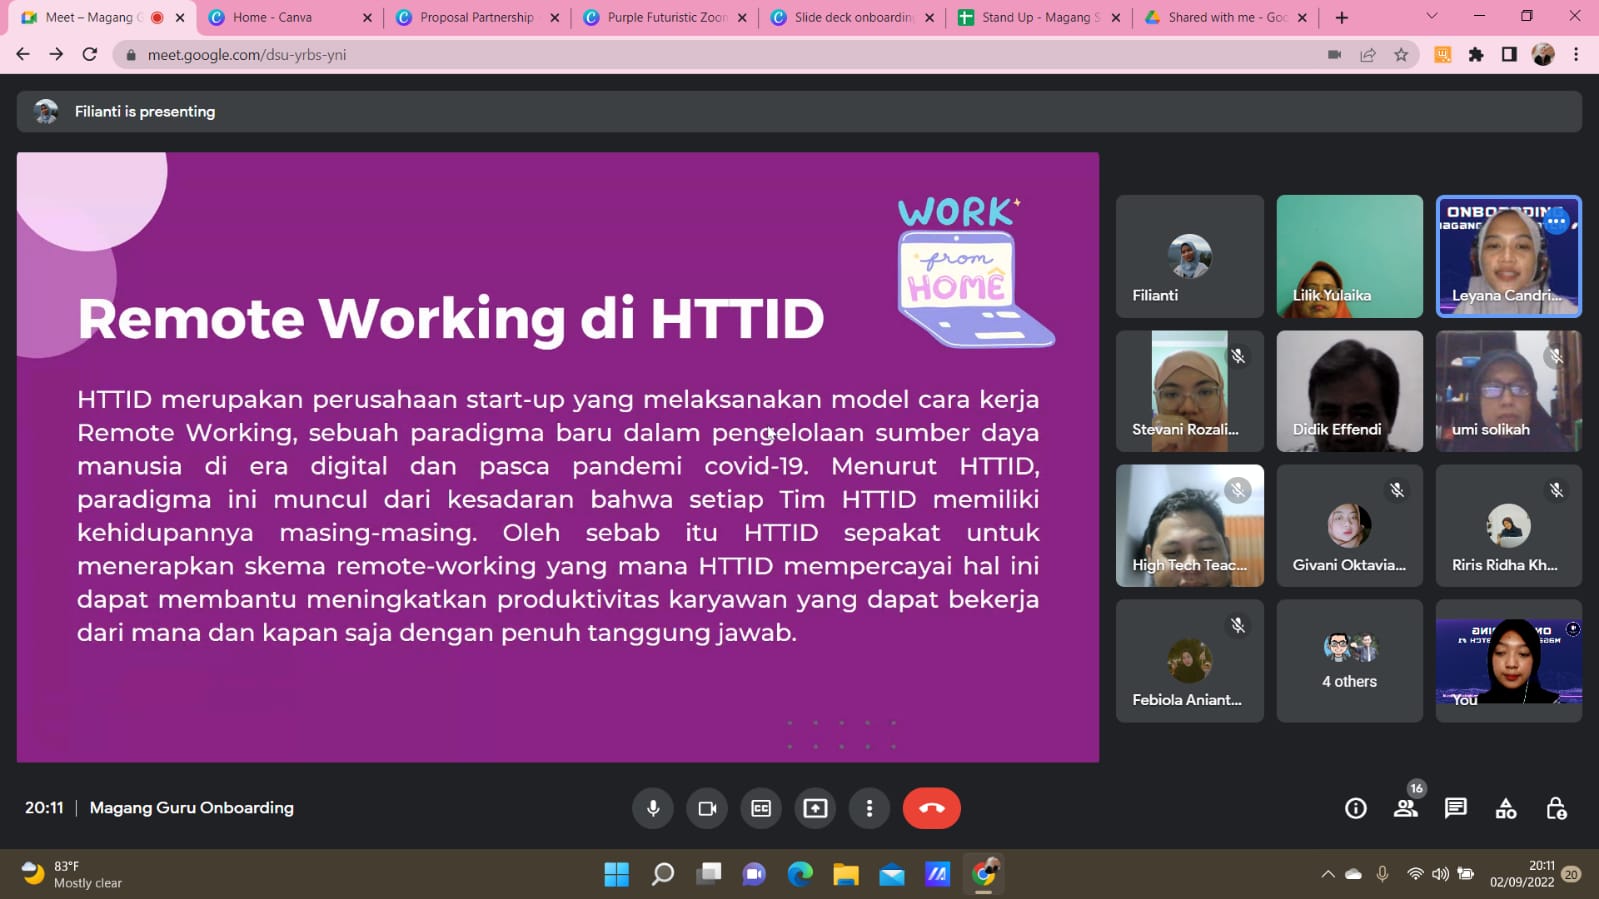Open Chrome three-dot menu
This screenshot has height=899, width=1599.
click(1576, 55)
